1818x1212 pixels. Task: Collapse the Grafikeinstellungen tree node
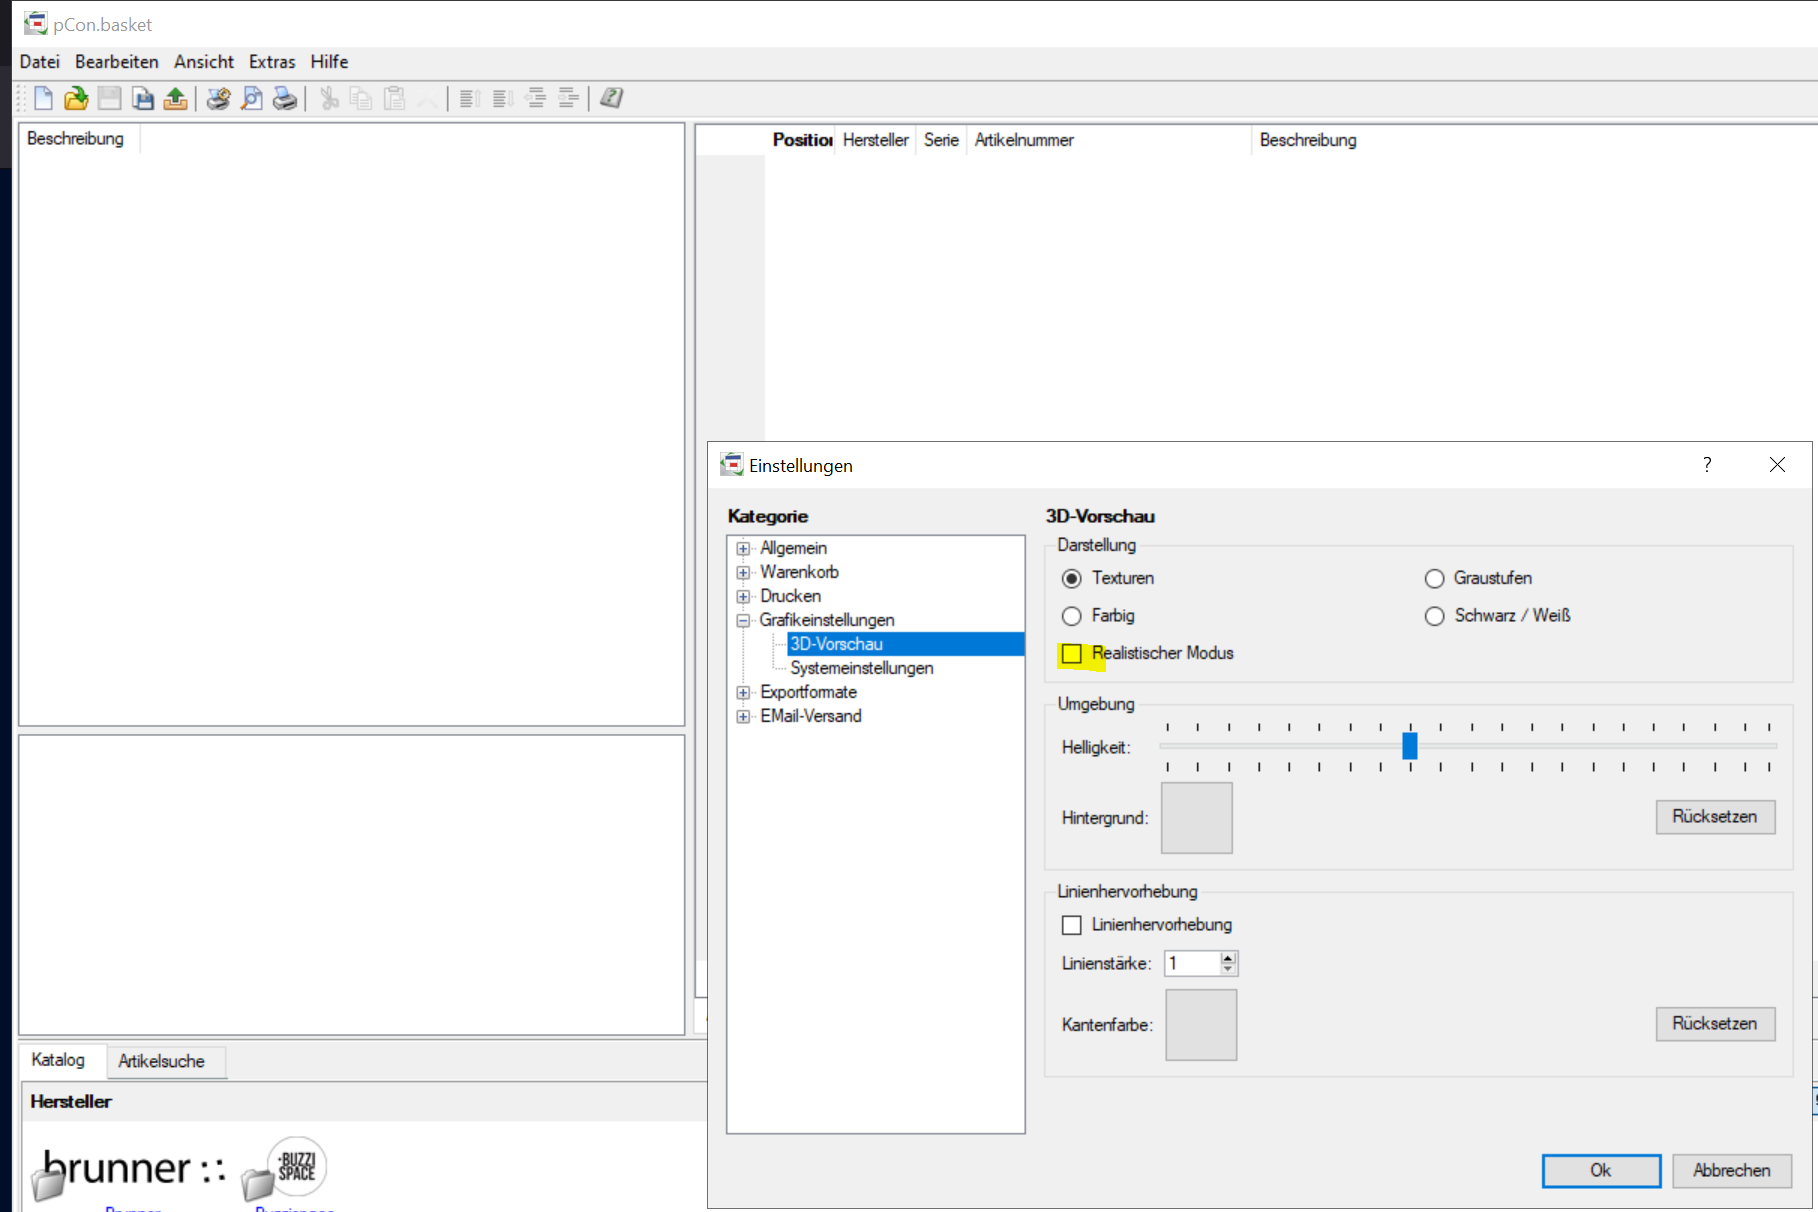[x=743, y=620]
